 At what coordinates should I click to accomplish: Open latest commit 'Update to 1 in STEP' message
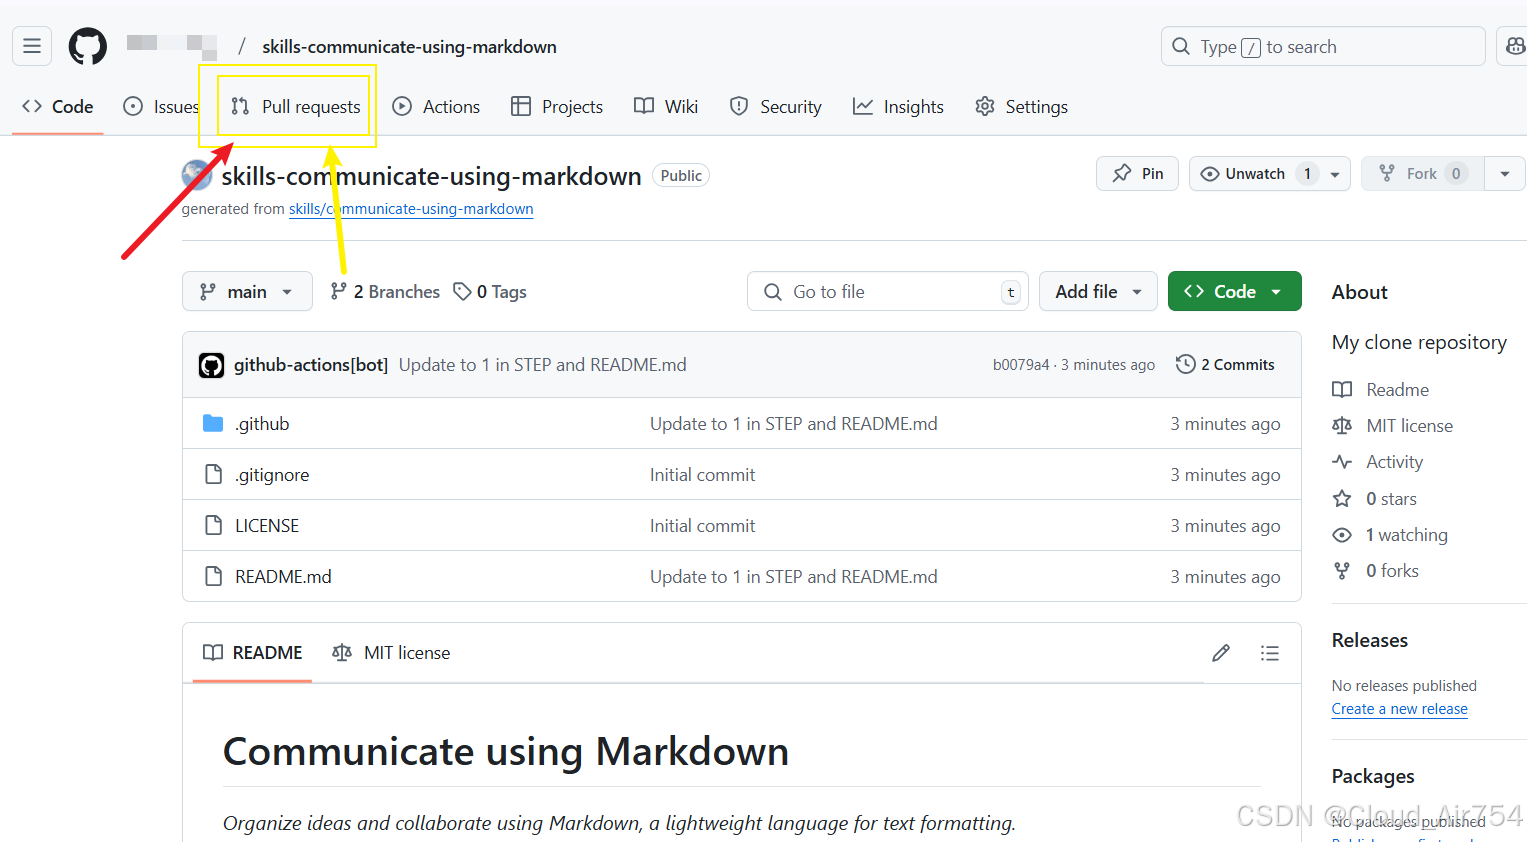543,365
